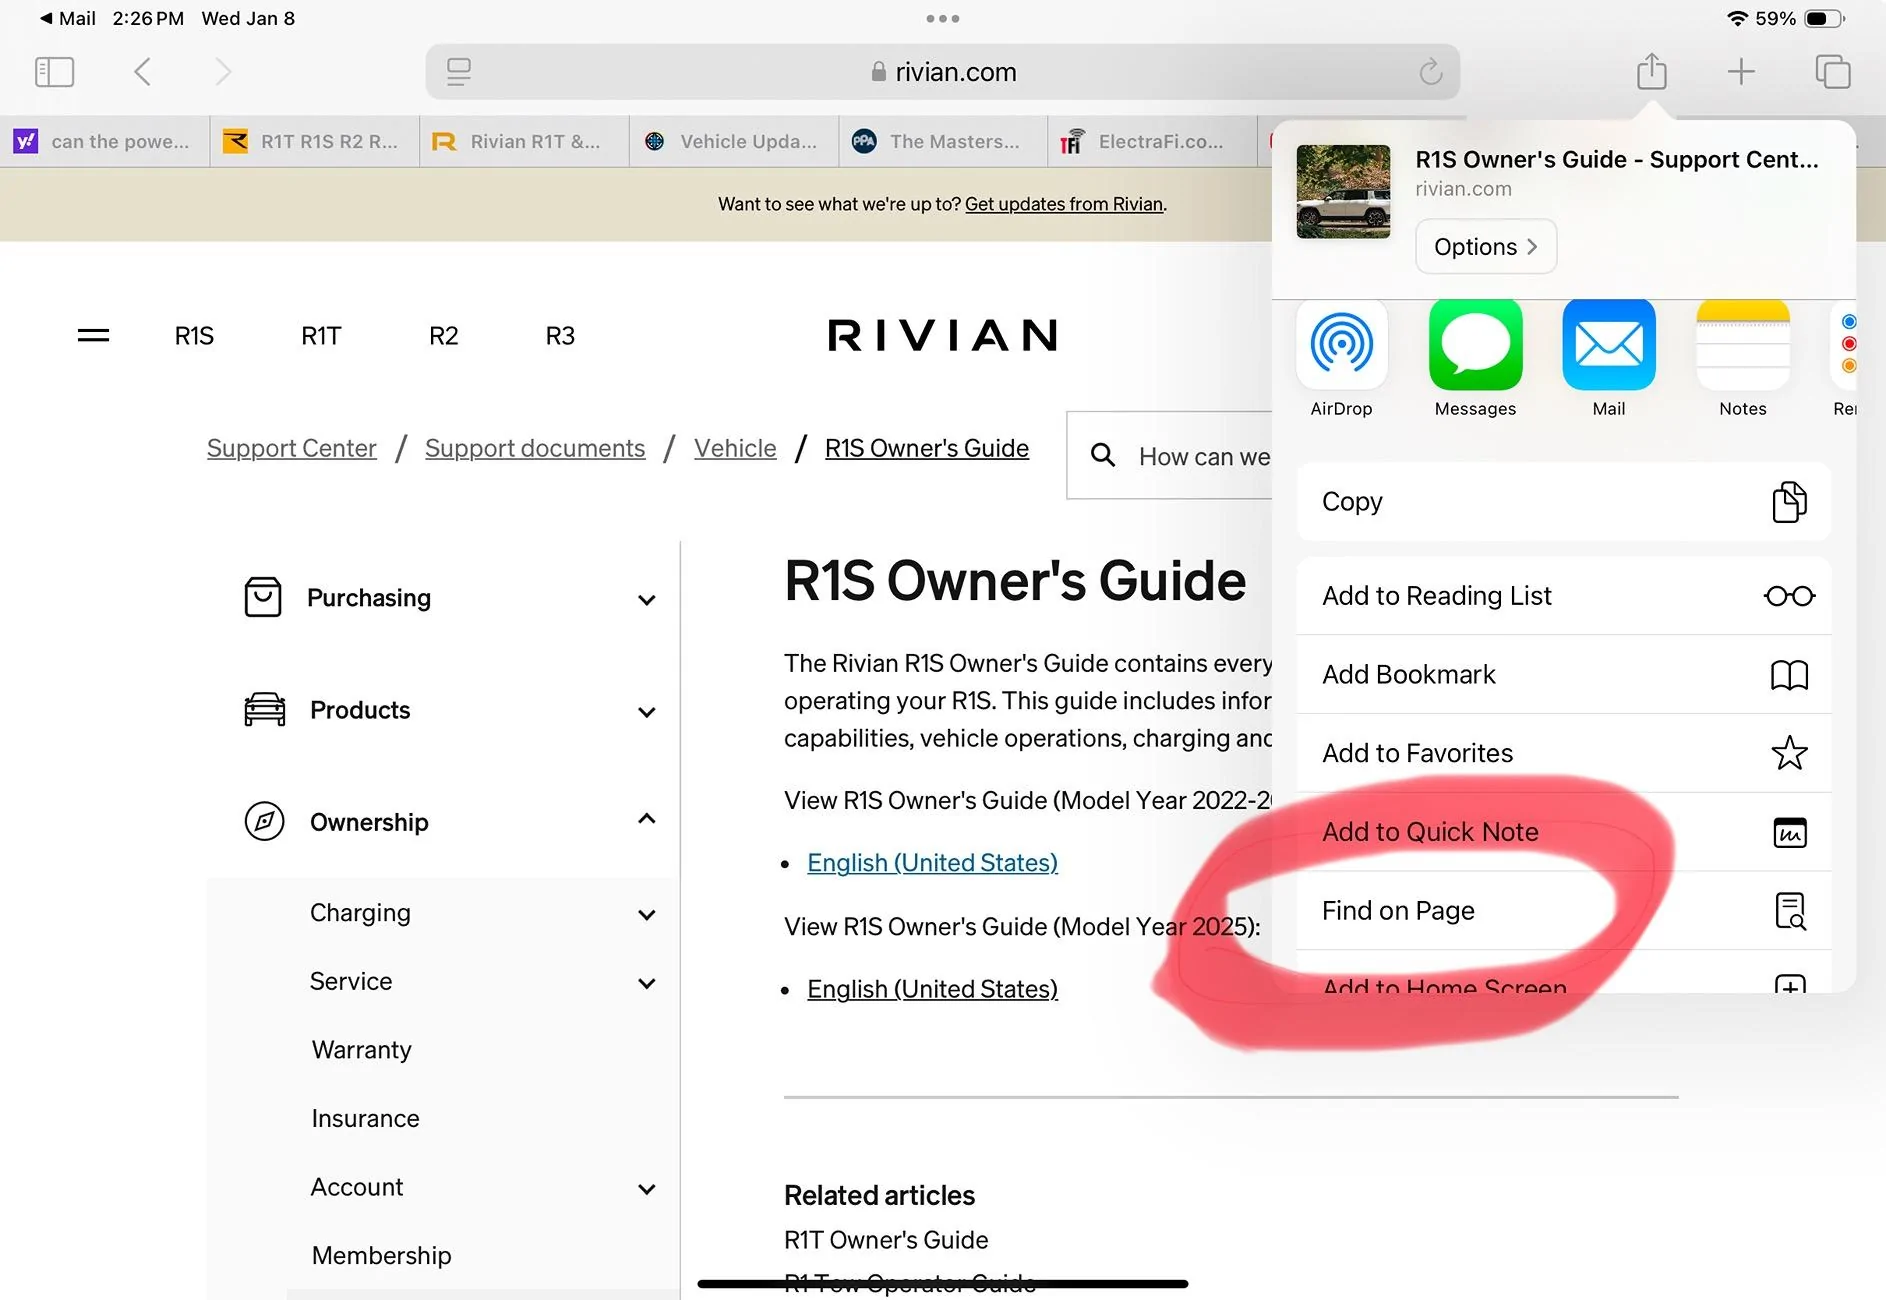Open the multitasking three-dots menu

tap(943, 18)
